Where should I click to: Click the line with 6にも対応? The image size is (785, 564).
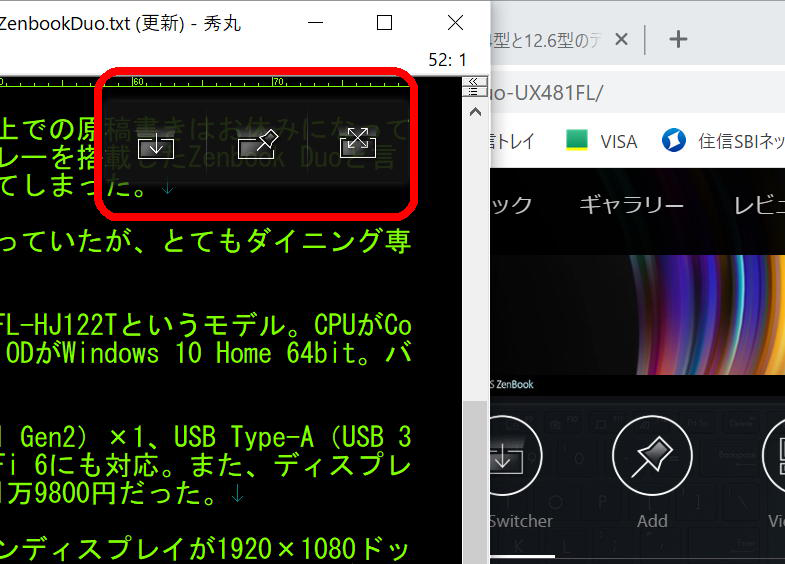click(x=206, y=465)
